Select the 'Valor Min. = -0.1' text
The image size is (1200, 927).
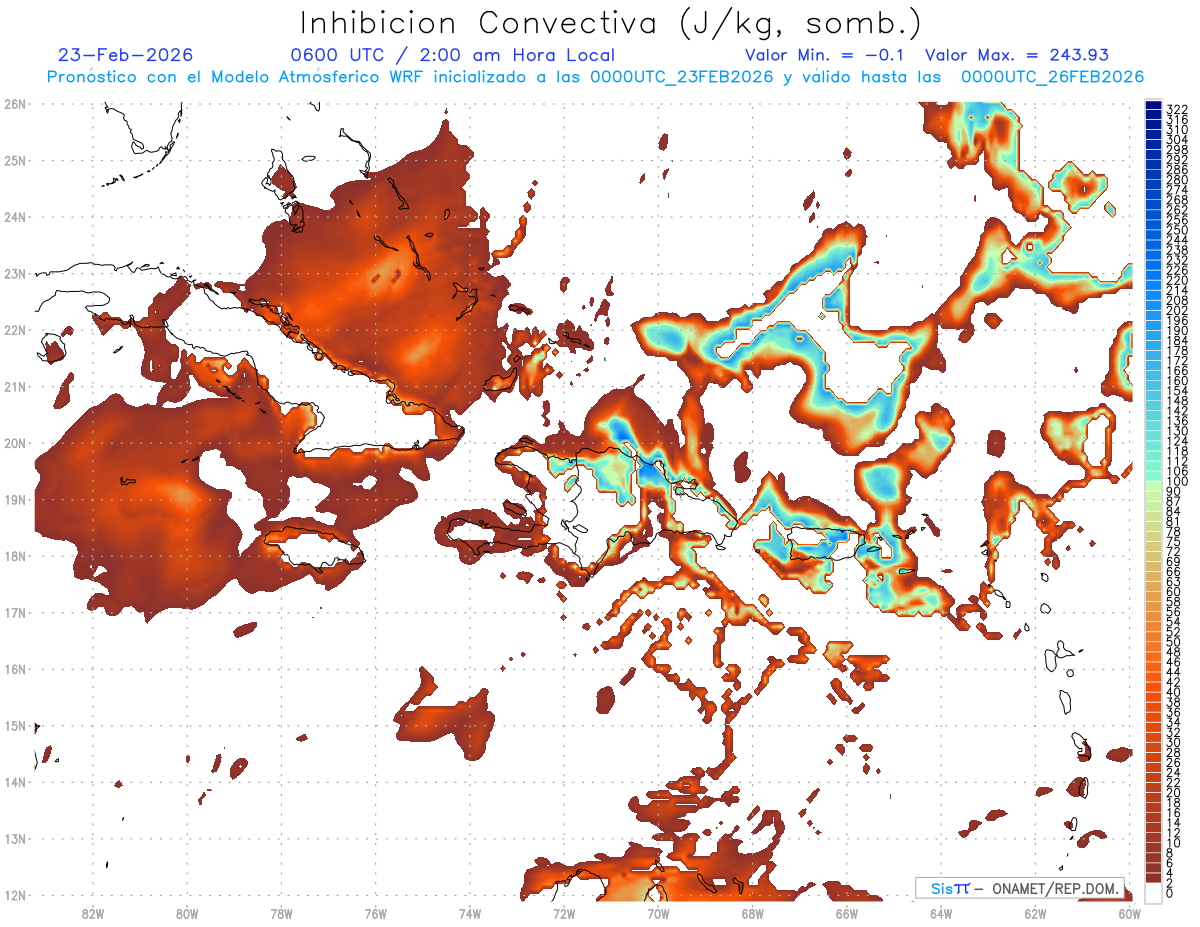click(824, 55)
